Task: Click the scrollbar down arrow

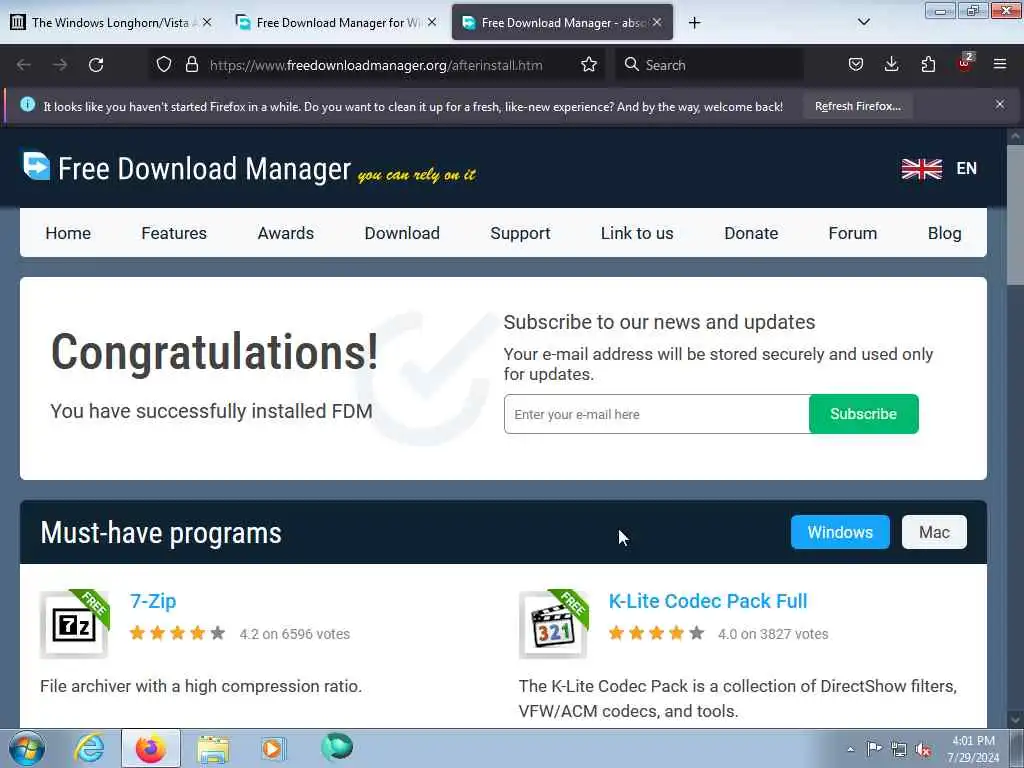Action: coord(1015,719)
